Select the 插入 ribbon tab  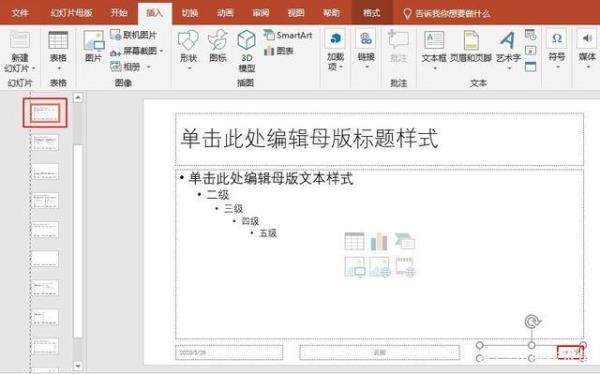[155, 13]
